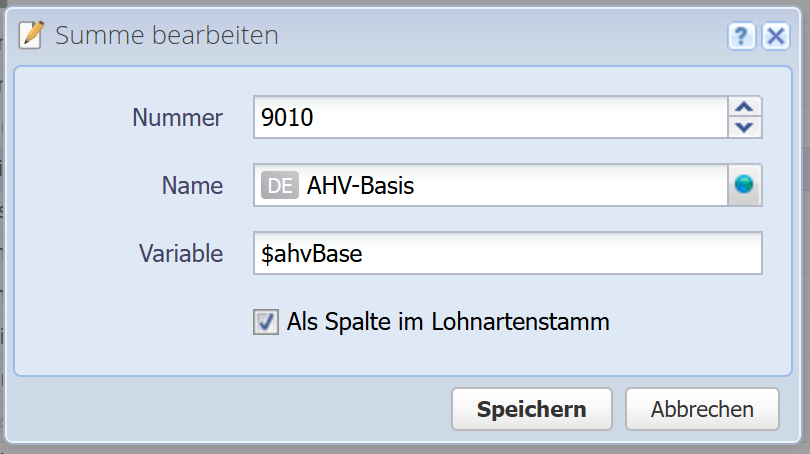The width and height of the screenshot is (810, 454).
Task: Click the pencil edit icon in title bar
Action: 32,36
